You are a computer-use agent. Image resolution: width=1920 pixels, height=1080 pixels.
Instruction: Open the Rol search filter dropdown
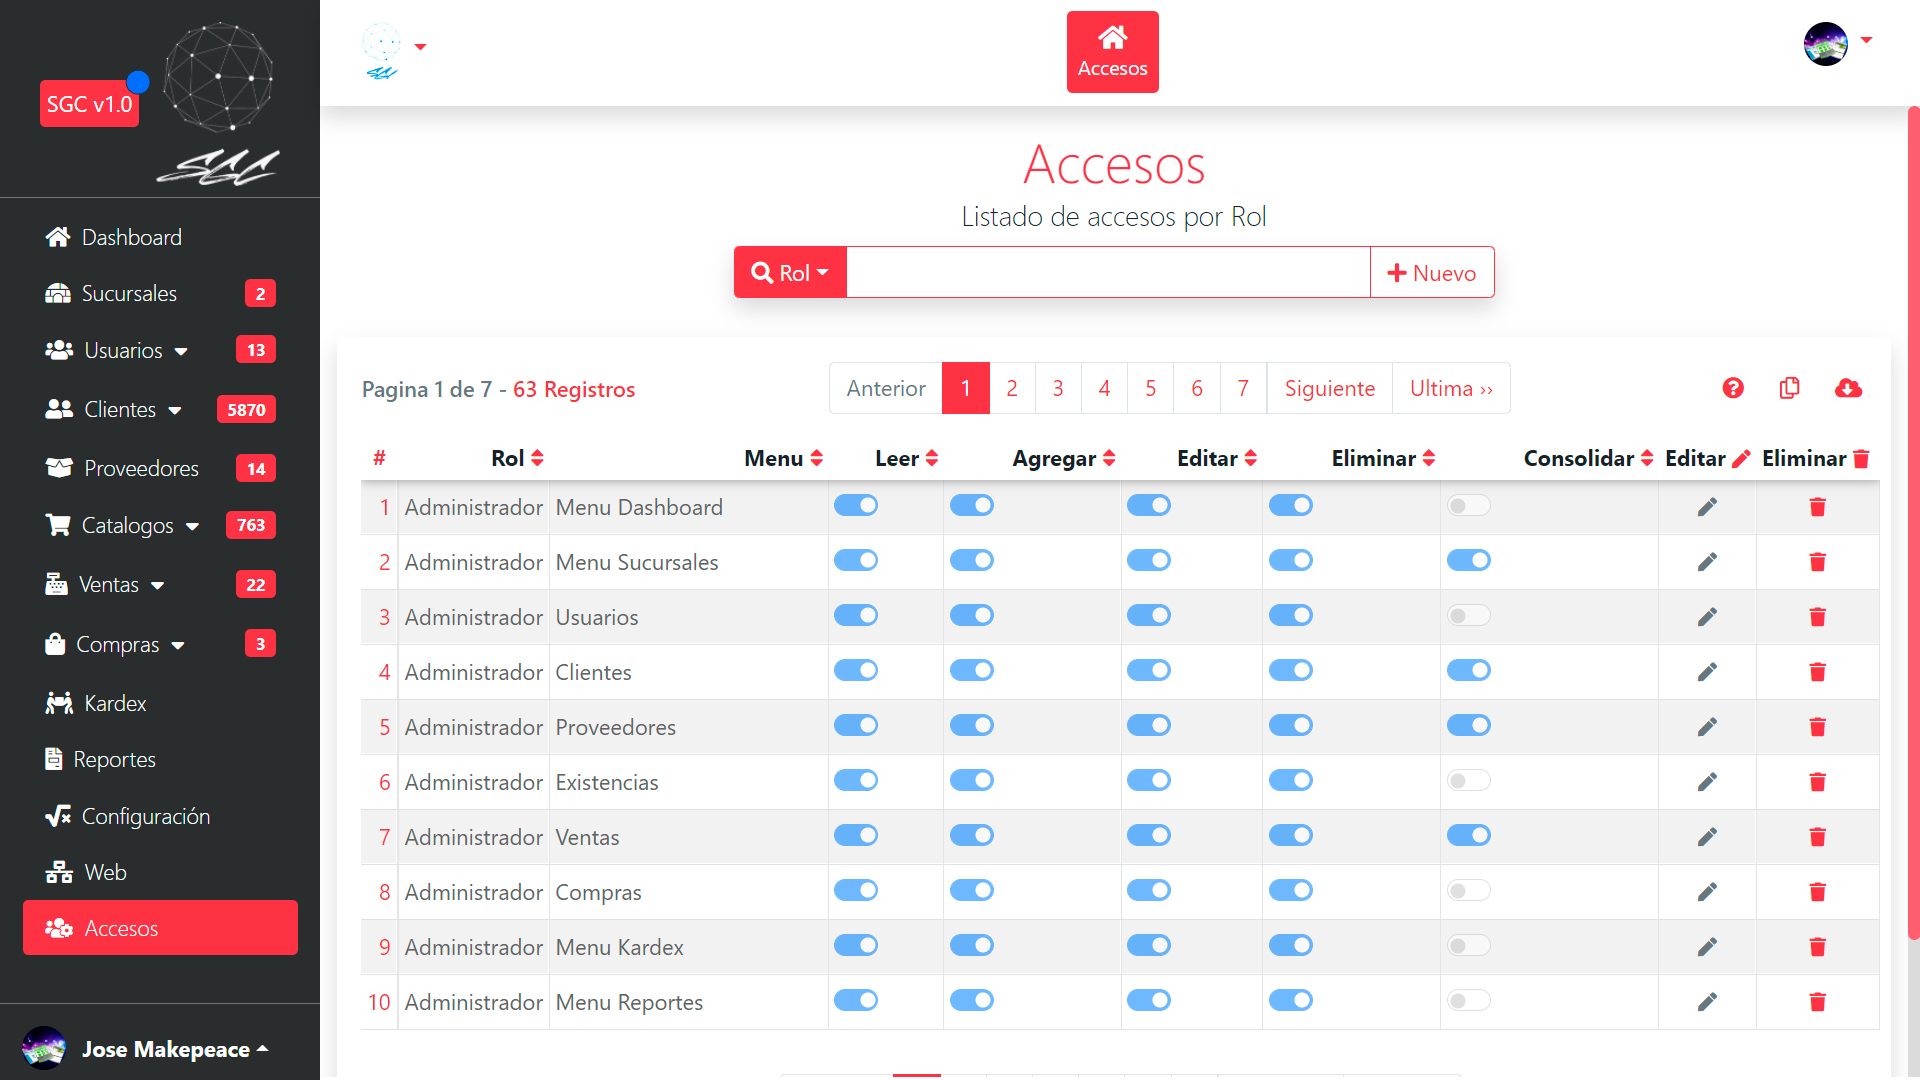790,273
